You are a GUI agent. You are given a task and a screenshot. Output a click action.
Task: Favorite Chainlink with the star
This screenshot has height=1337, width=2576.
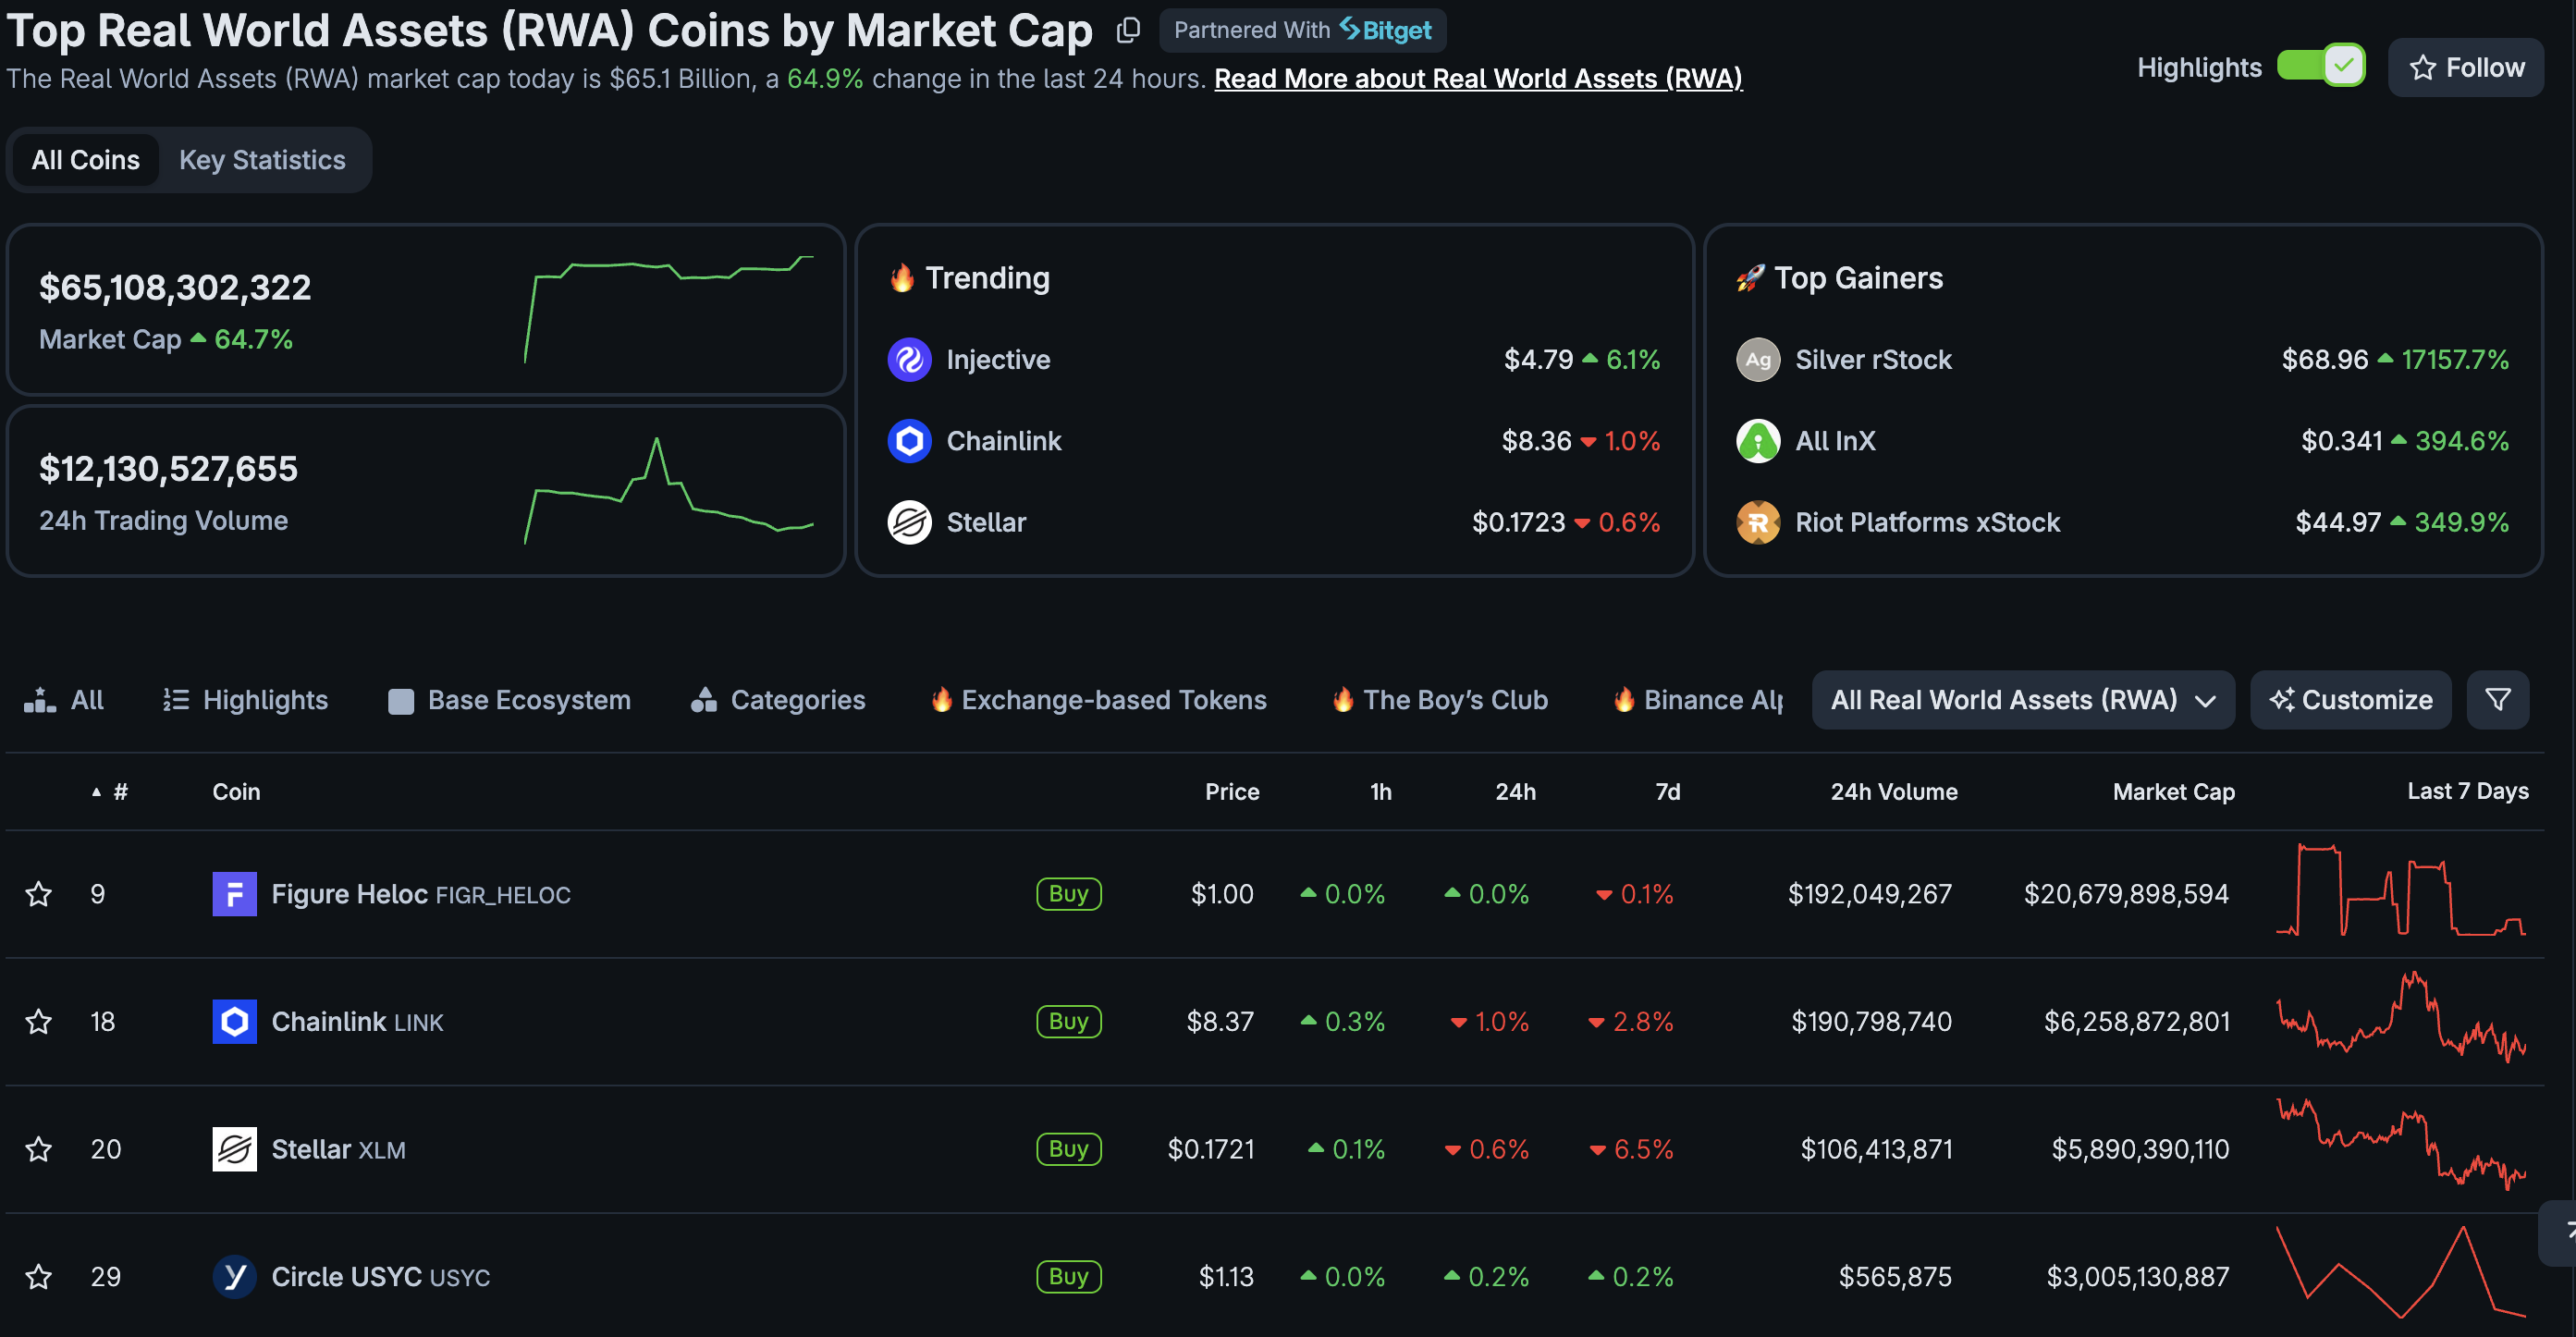pyautogui.click(x=39, y=1022)
